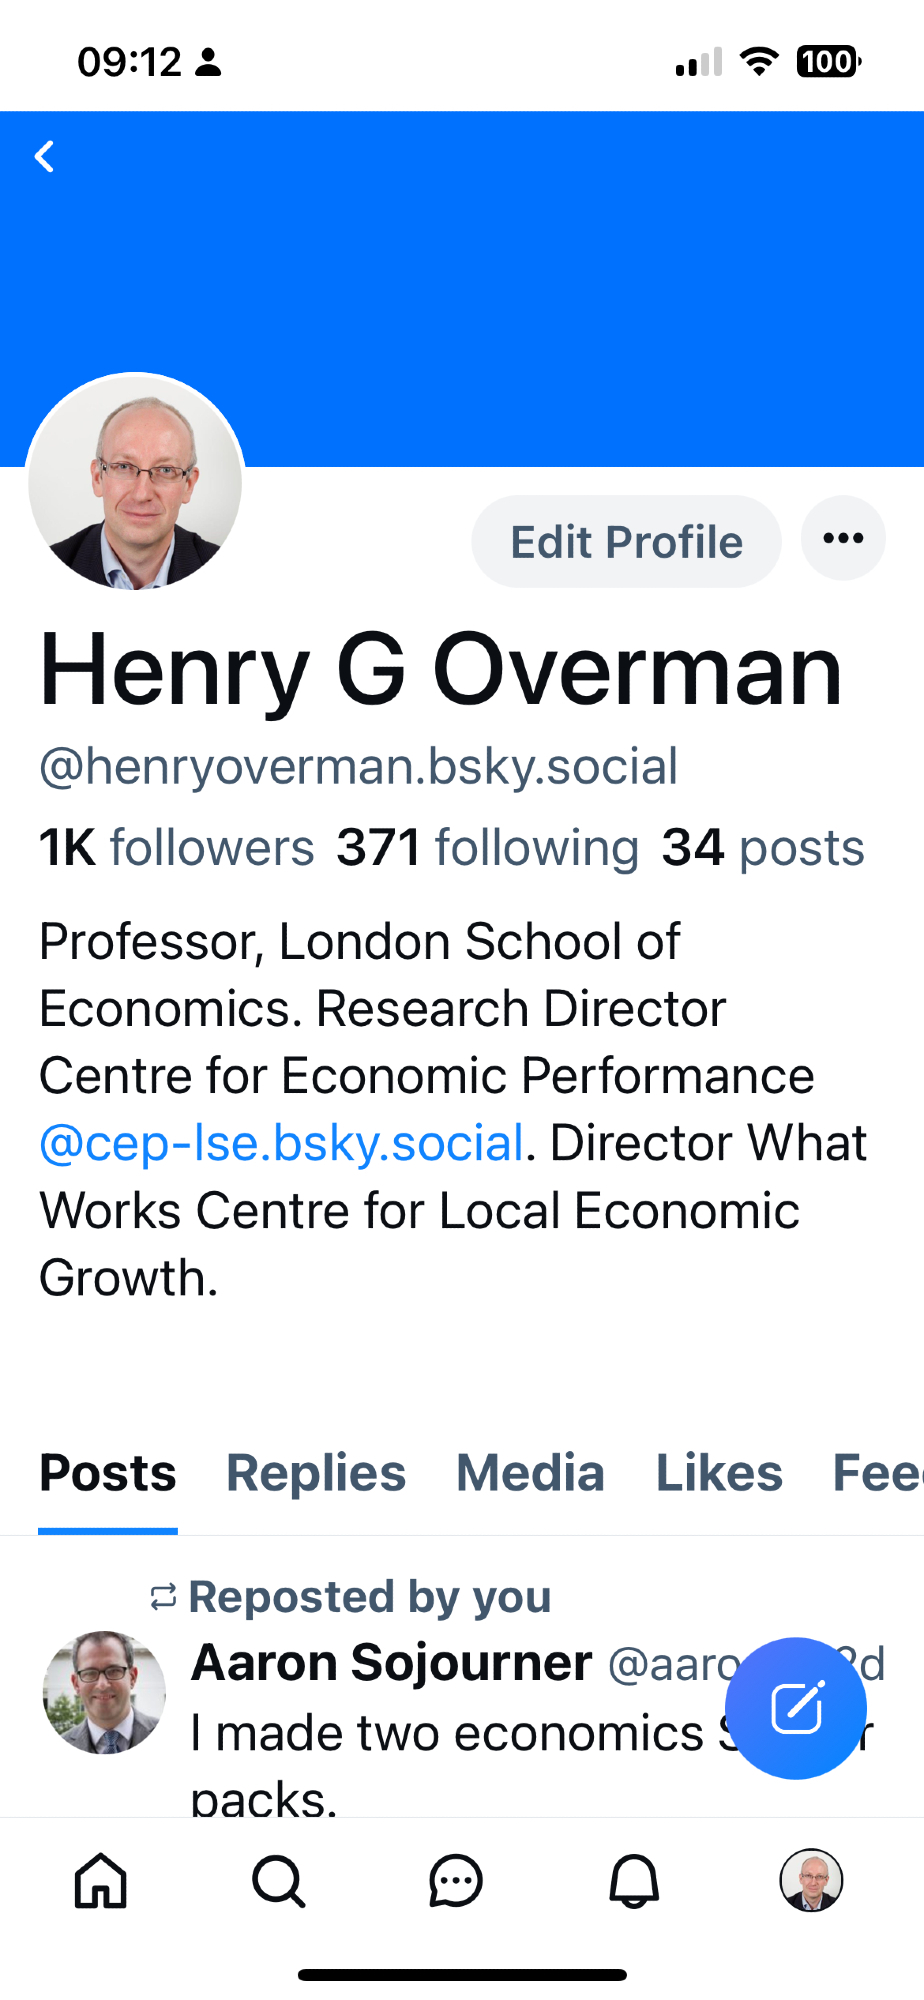Click the Edit Profile button

(626, 542)
